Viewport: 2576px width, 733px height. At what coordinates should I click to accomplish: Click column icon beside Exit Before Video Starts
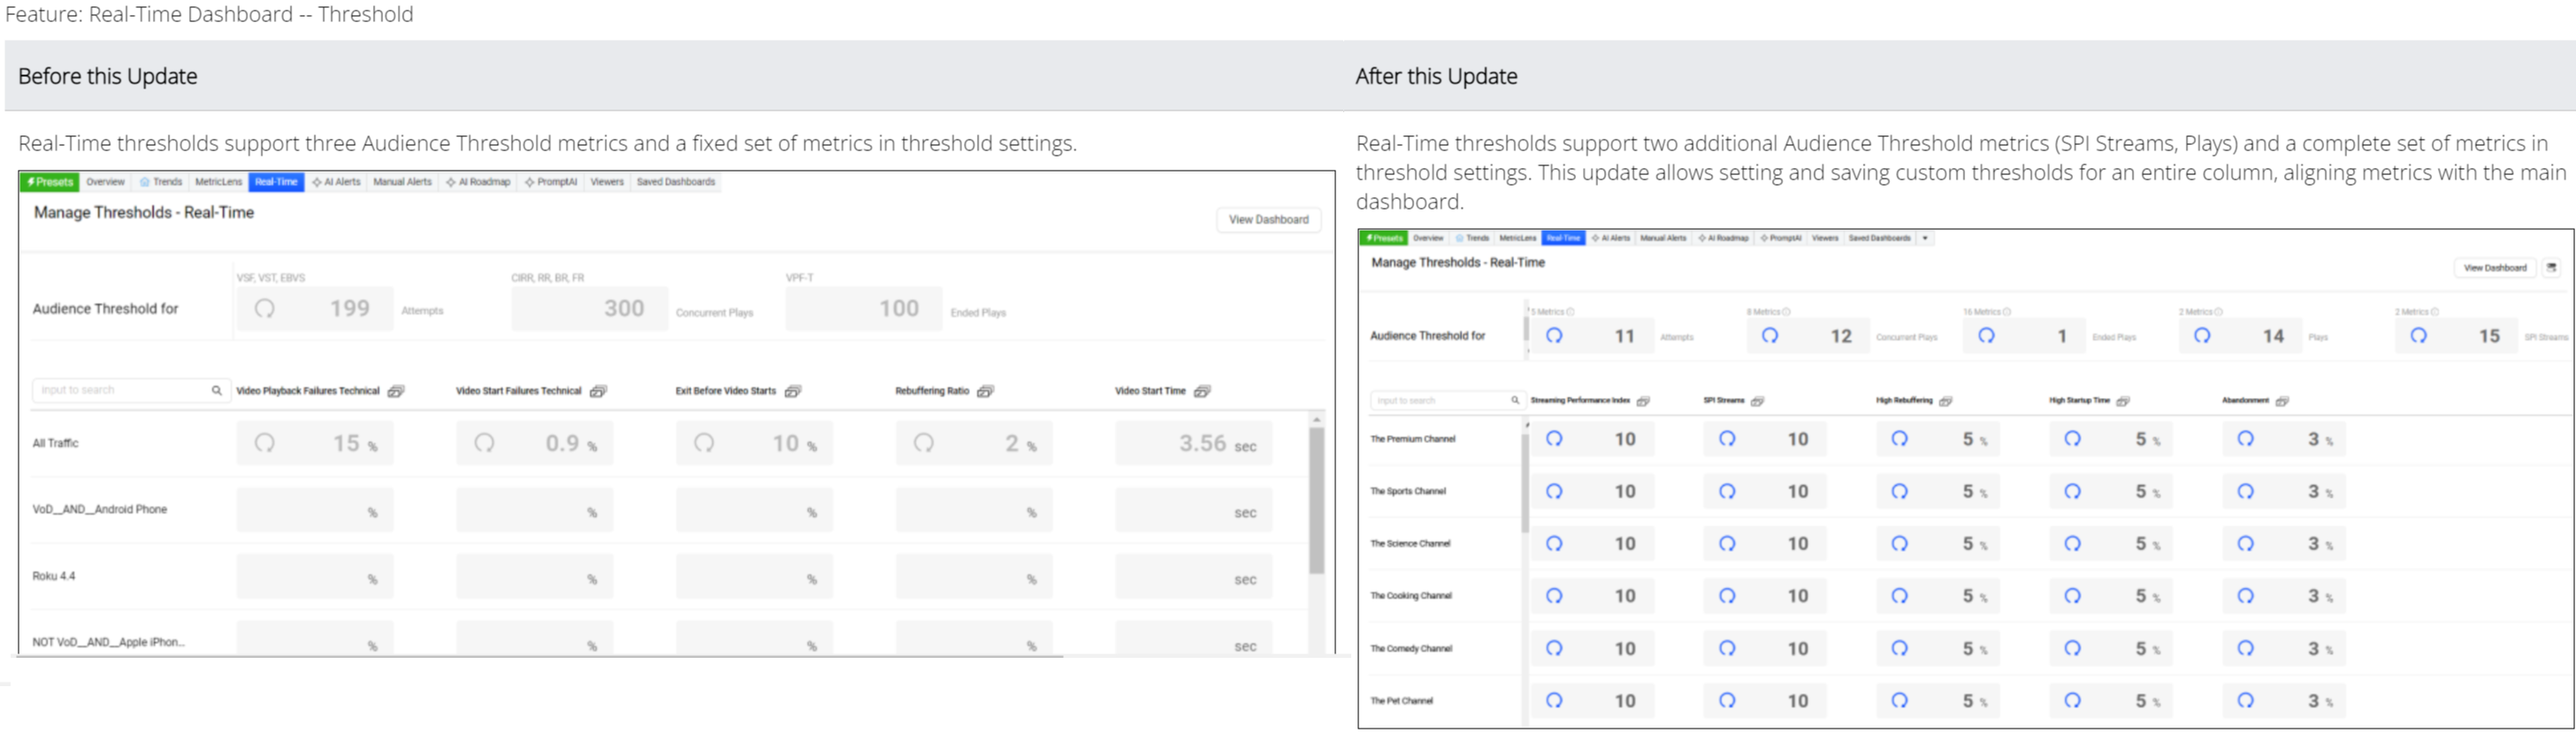tap(793, 391)
